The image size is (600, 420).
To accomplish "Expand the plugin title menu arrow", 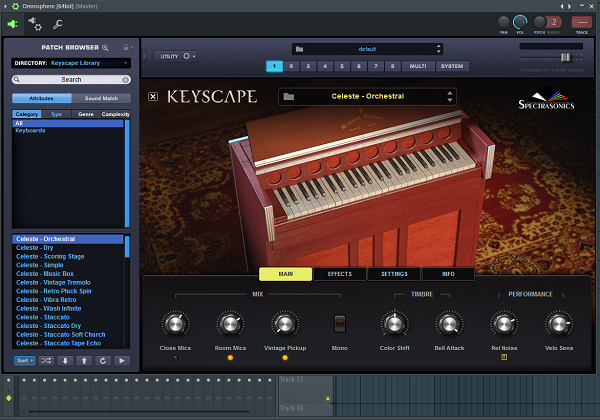I will click(x=5, y=6).
